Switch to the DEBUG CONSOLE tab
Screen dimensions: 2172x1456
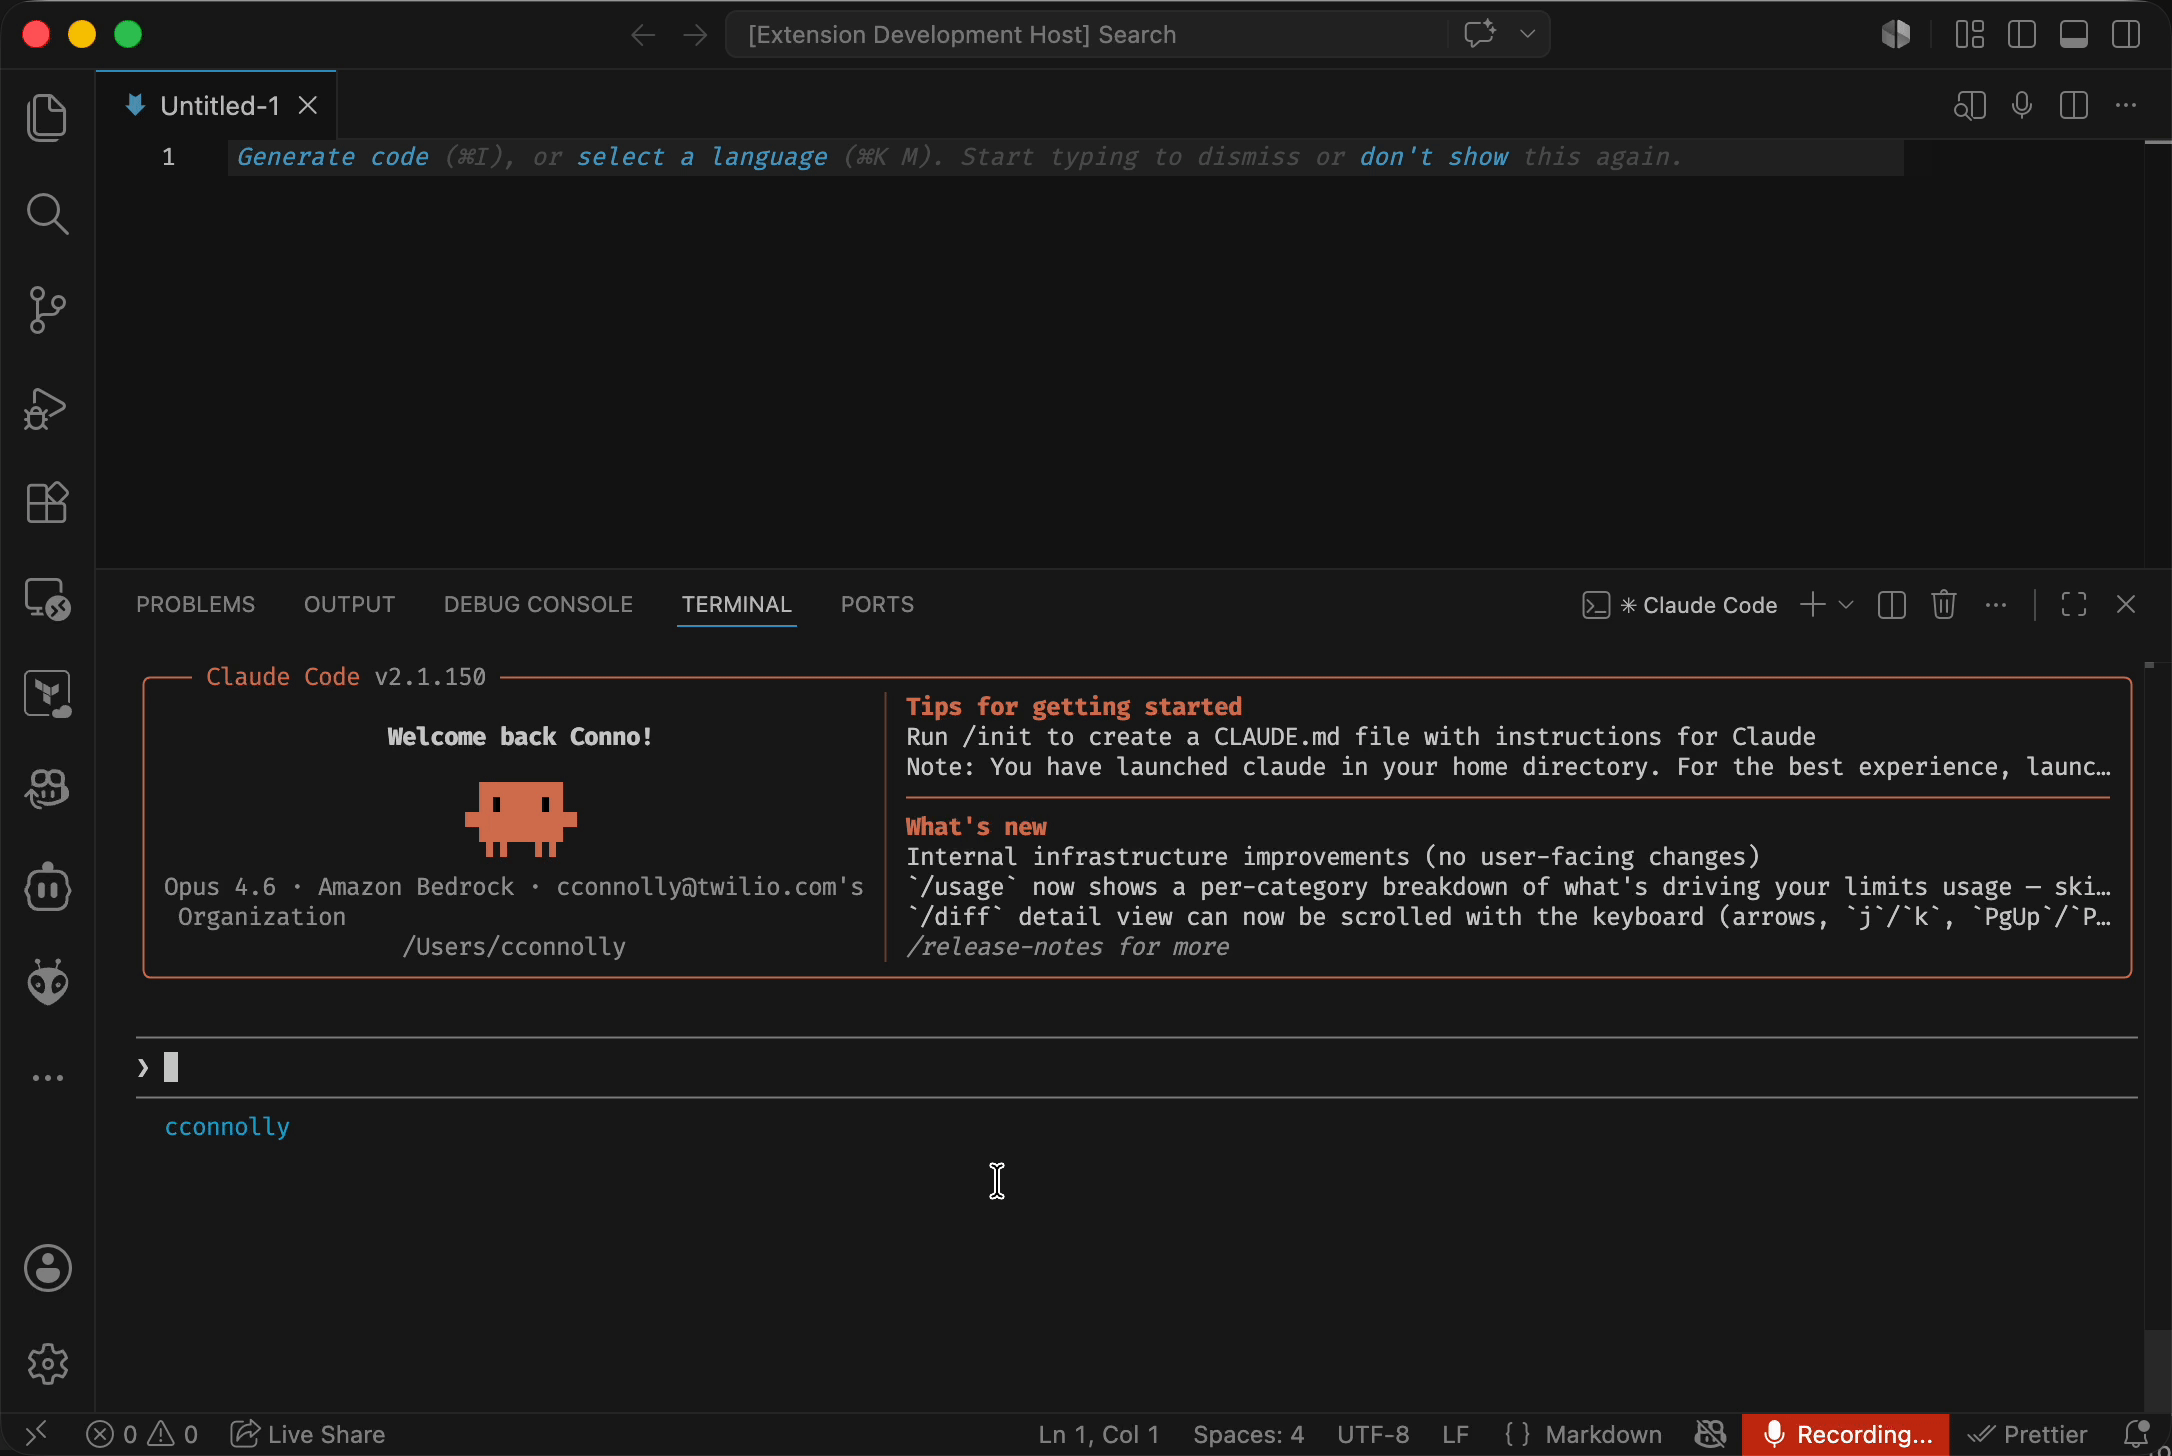tap(538, 604)
